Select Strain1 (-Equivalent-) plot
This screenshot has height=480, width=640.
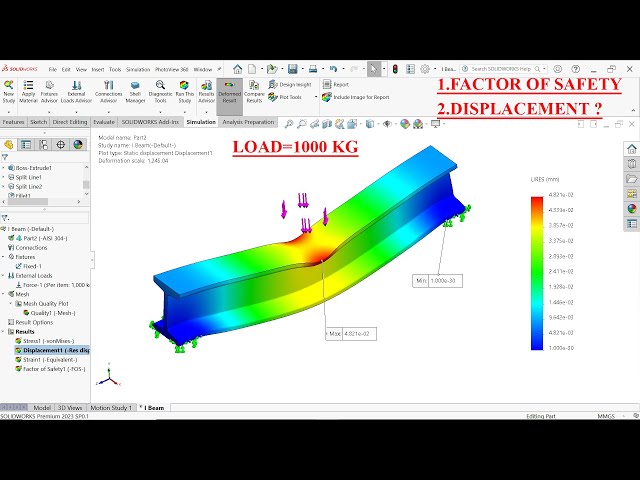[46, 360]
